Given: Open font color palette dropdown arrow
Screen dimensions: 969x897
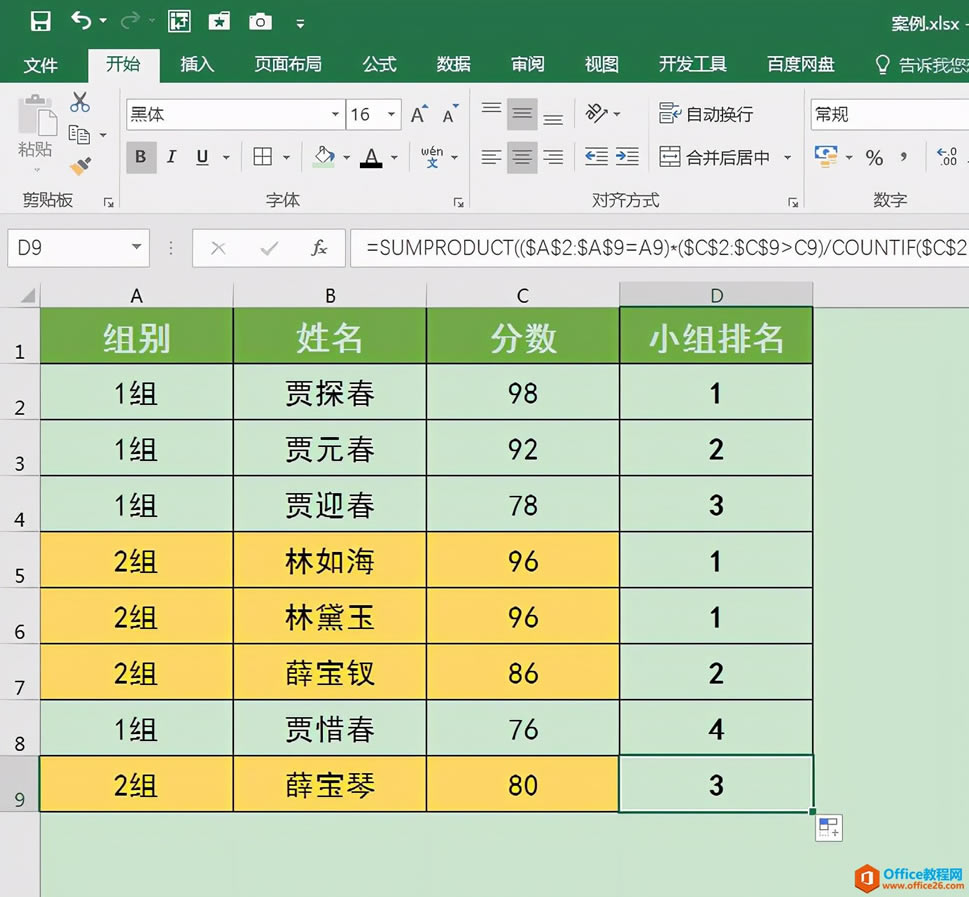Looking at the screenshot, I should pos(394,158).
